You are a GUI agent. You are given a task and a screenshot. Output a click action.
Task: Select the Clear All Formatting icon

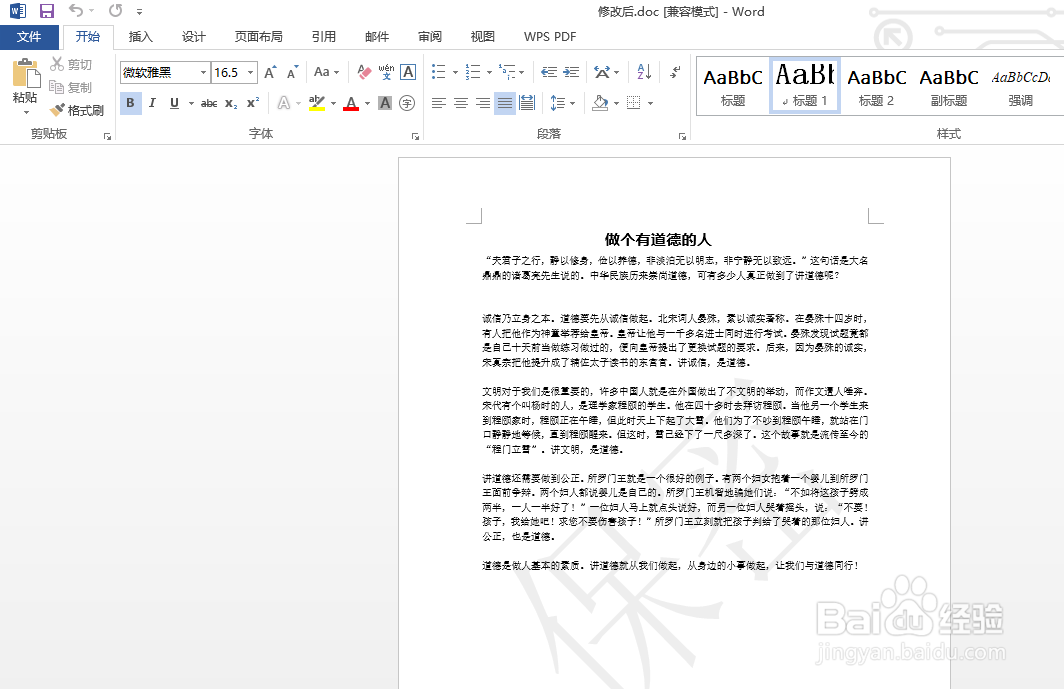[363, 72]
